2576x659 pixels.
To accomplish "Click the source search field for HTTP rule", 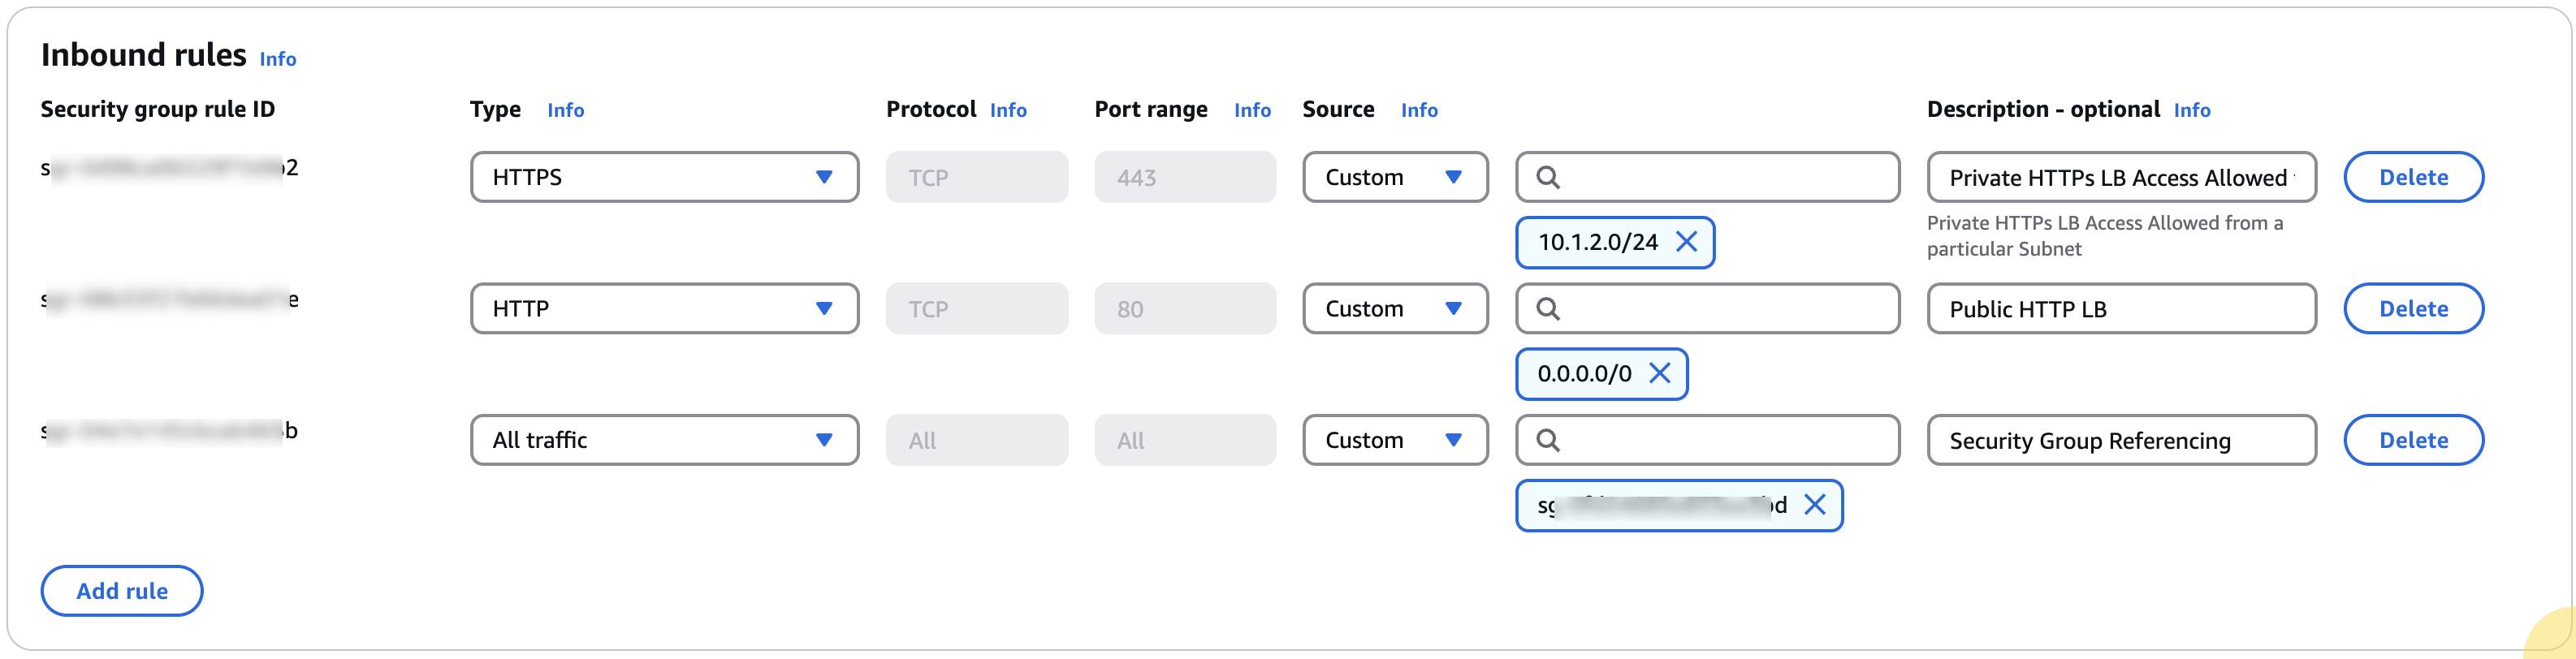I will click(1720, 309).
